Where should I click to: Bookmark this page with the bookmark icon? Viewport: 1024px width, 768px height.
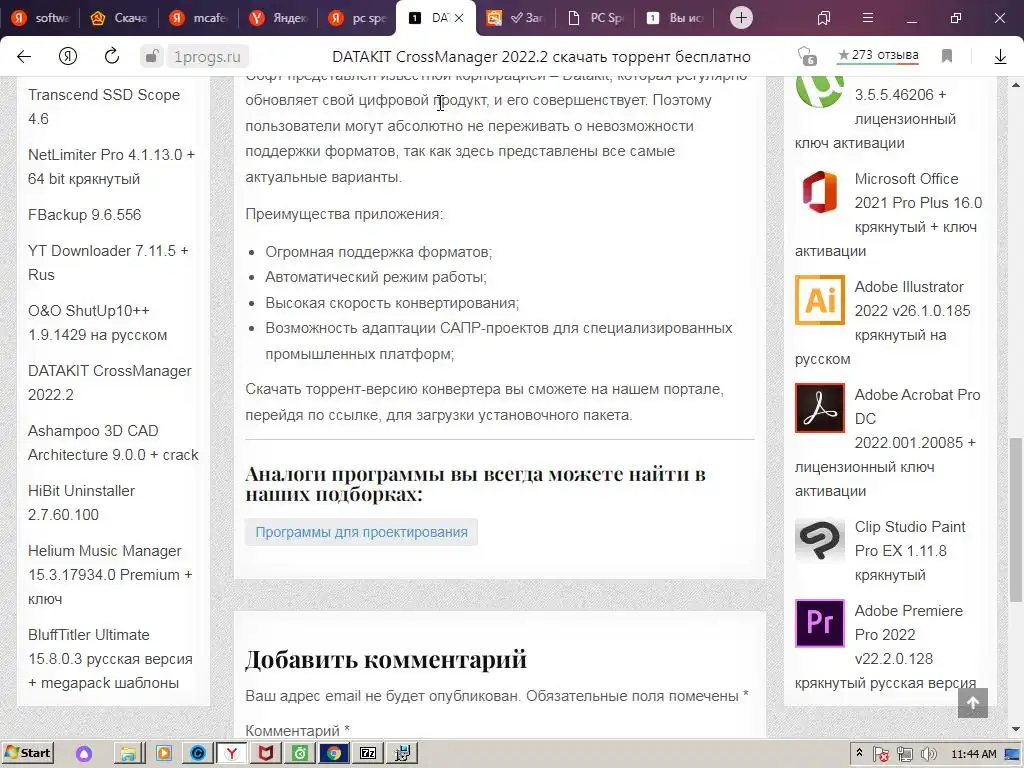(x=947, y=56)
